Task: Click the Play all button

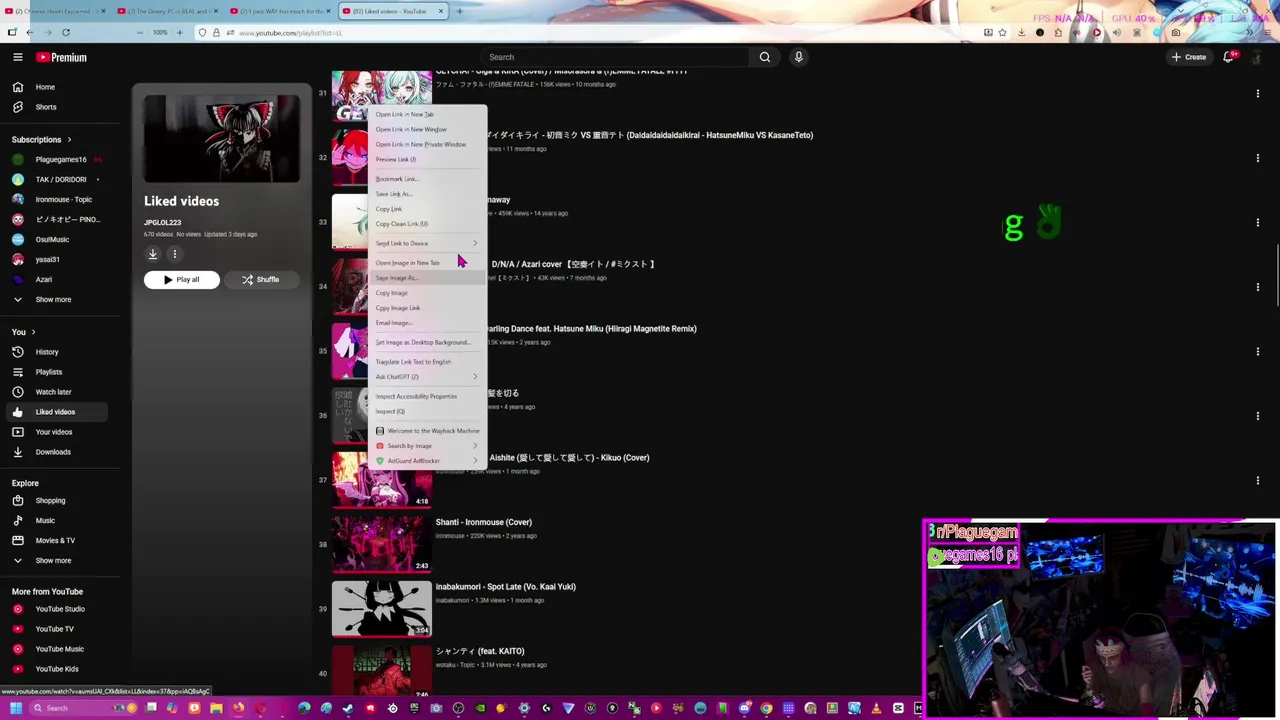Action: [x=181, y=280]
